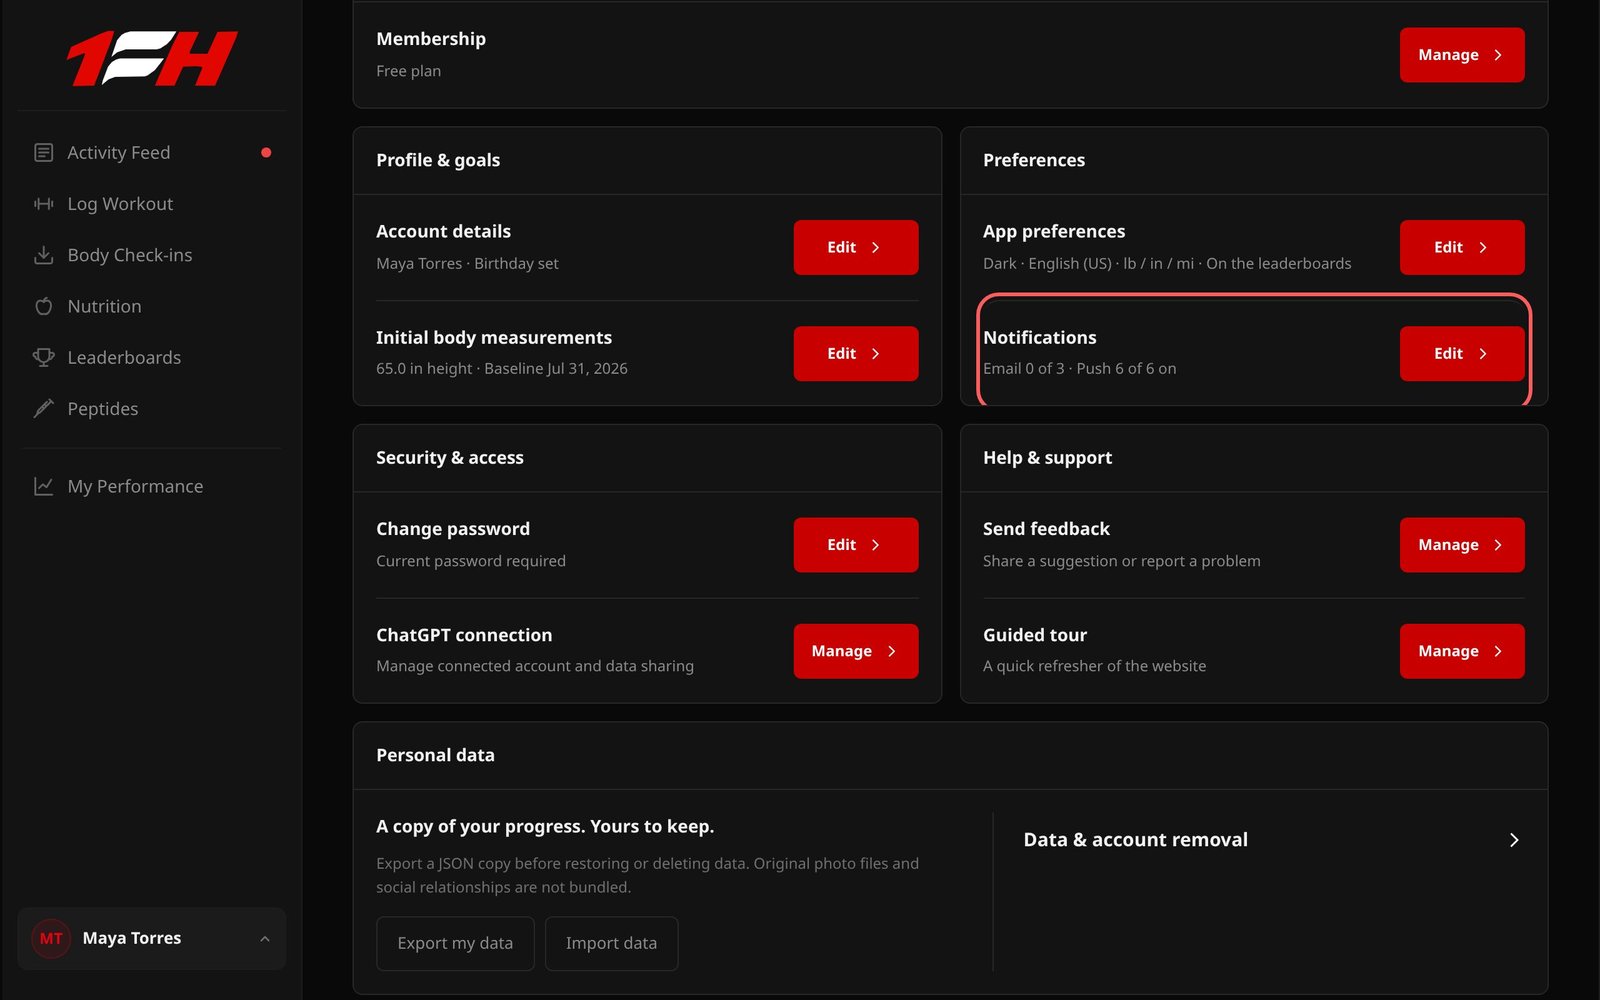The image size is (1600, 1000).
Task: Click the Leaderboards trophy icon
Action: tap(43, 357)
